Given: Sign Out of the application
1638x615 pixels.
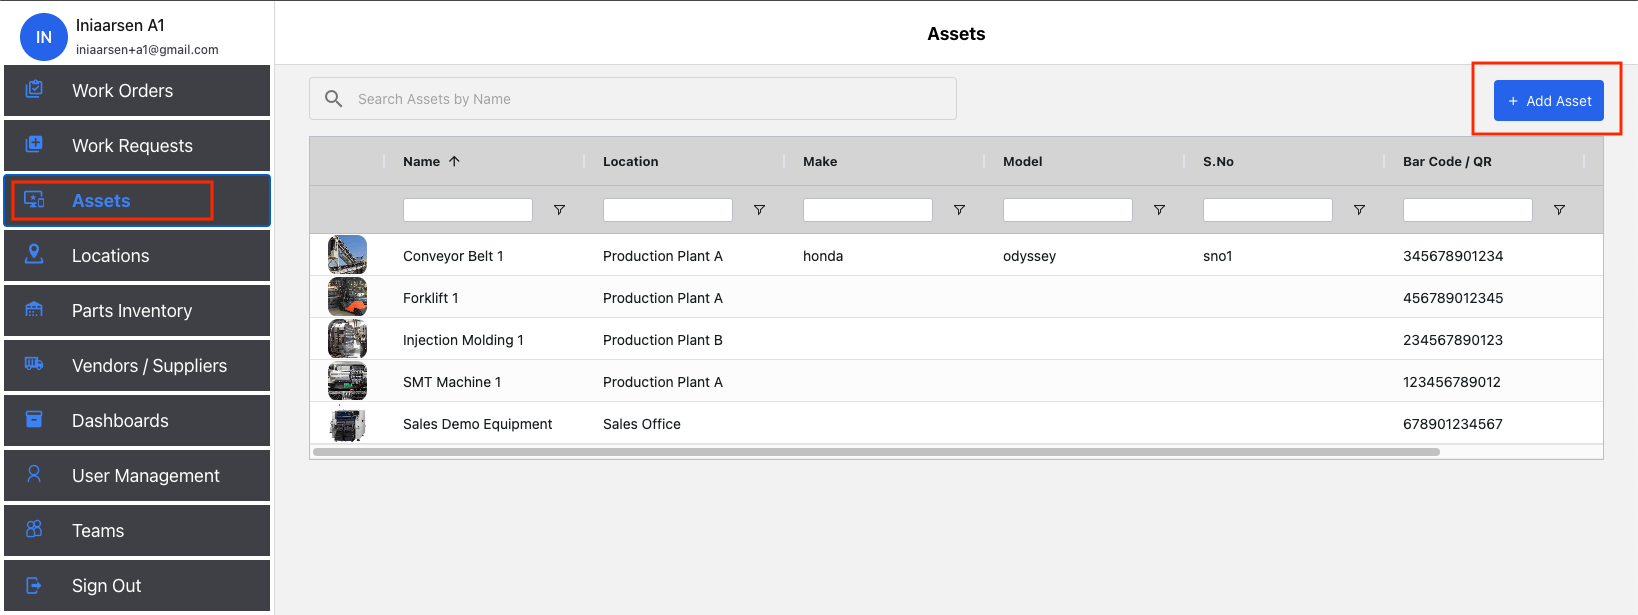Looking at the screenshot, I should click(137, 585).
